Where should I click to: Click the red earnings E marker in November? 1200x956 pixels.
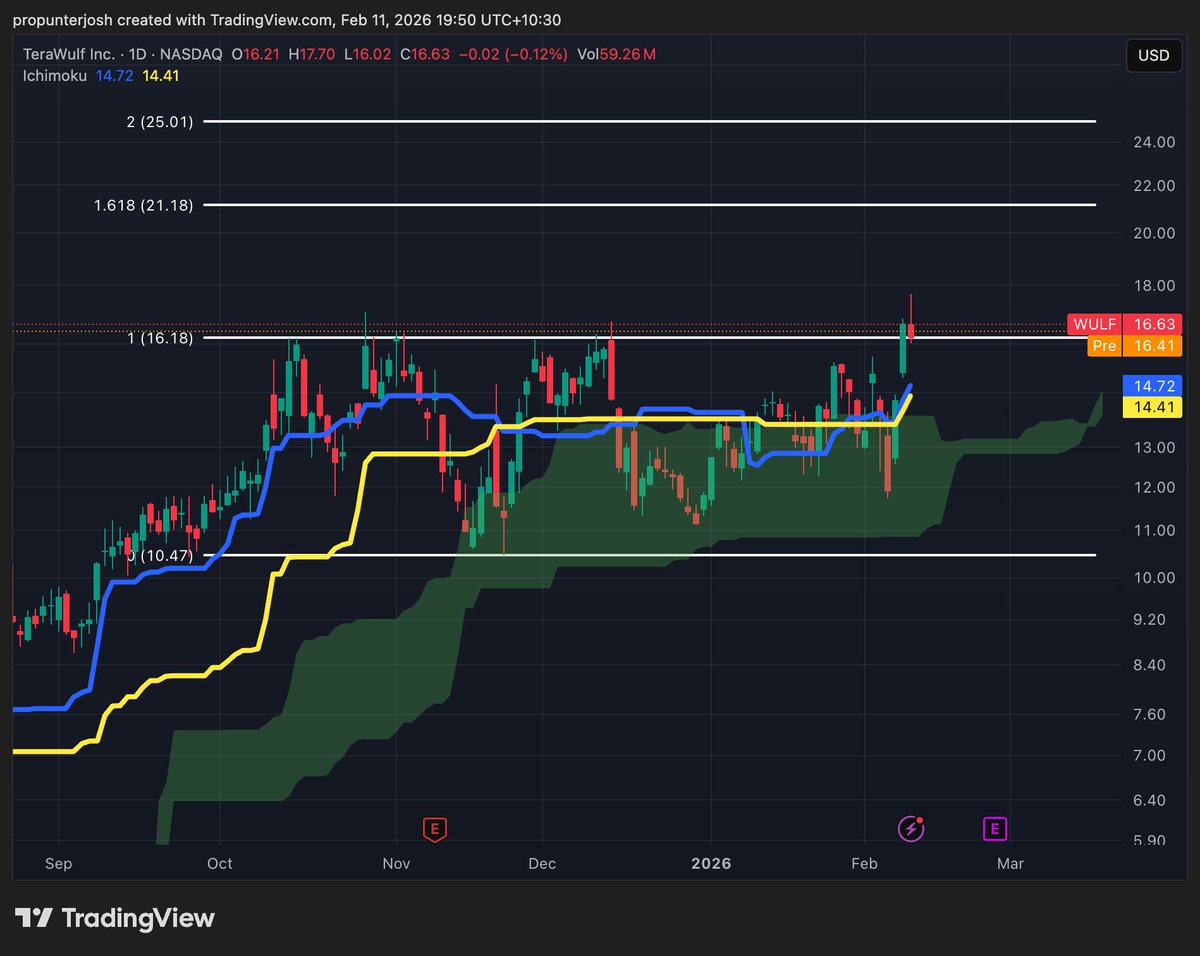[434, 828]
